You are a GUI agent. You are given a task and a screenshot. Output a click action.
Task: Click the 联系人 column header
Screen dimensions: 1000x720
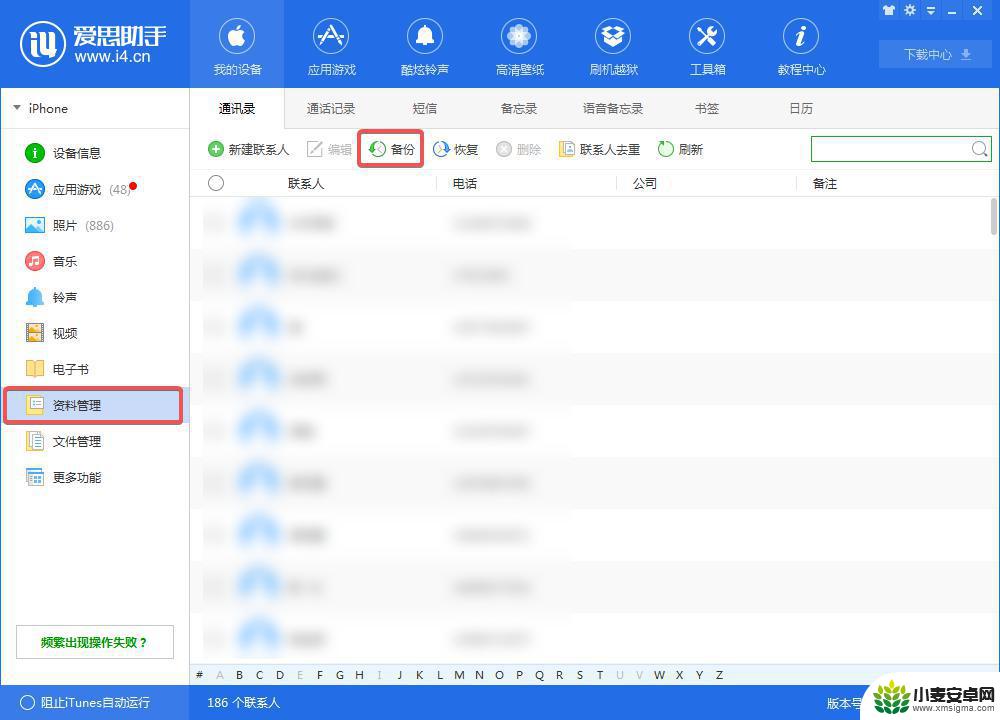(x=306, y=184)
